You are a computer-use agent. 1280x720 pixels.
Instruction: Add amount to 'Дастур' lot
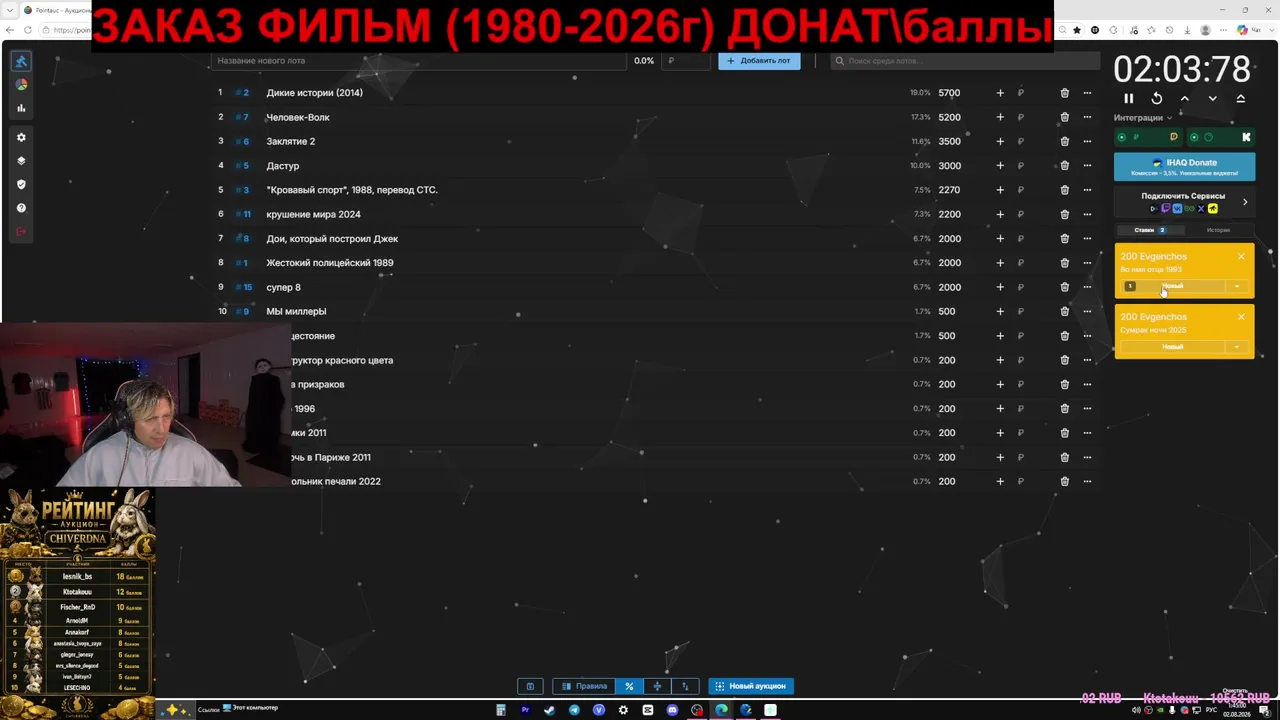tap(1000, 166)
